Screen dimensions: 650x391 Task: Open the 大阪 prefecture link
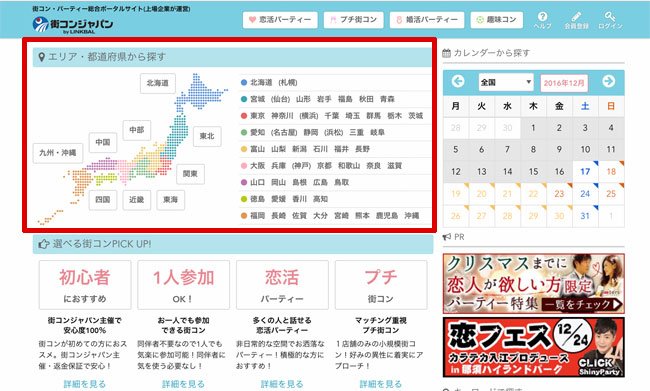coord(257,165)
